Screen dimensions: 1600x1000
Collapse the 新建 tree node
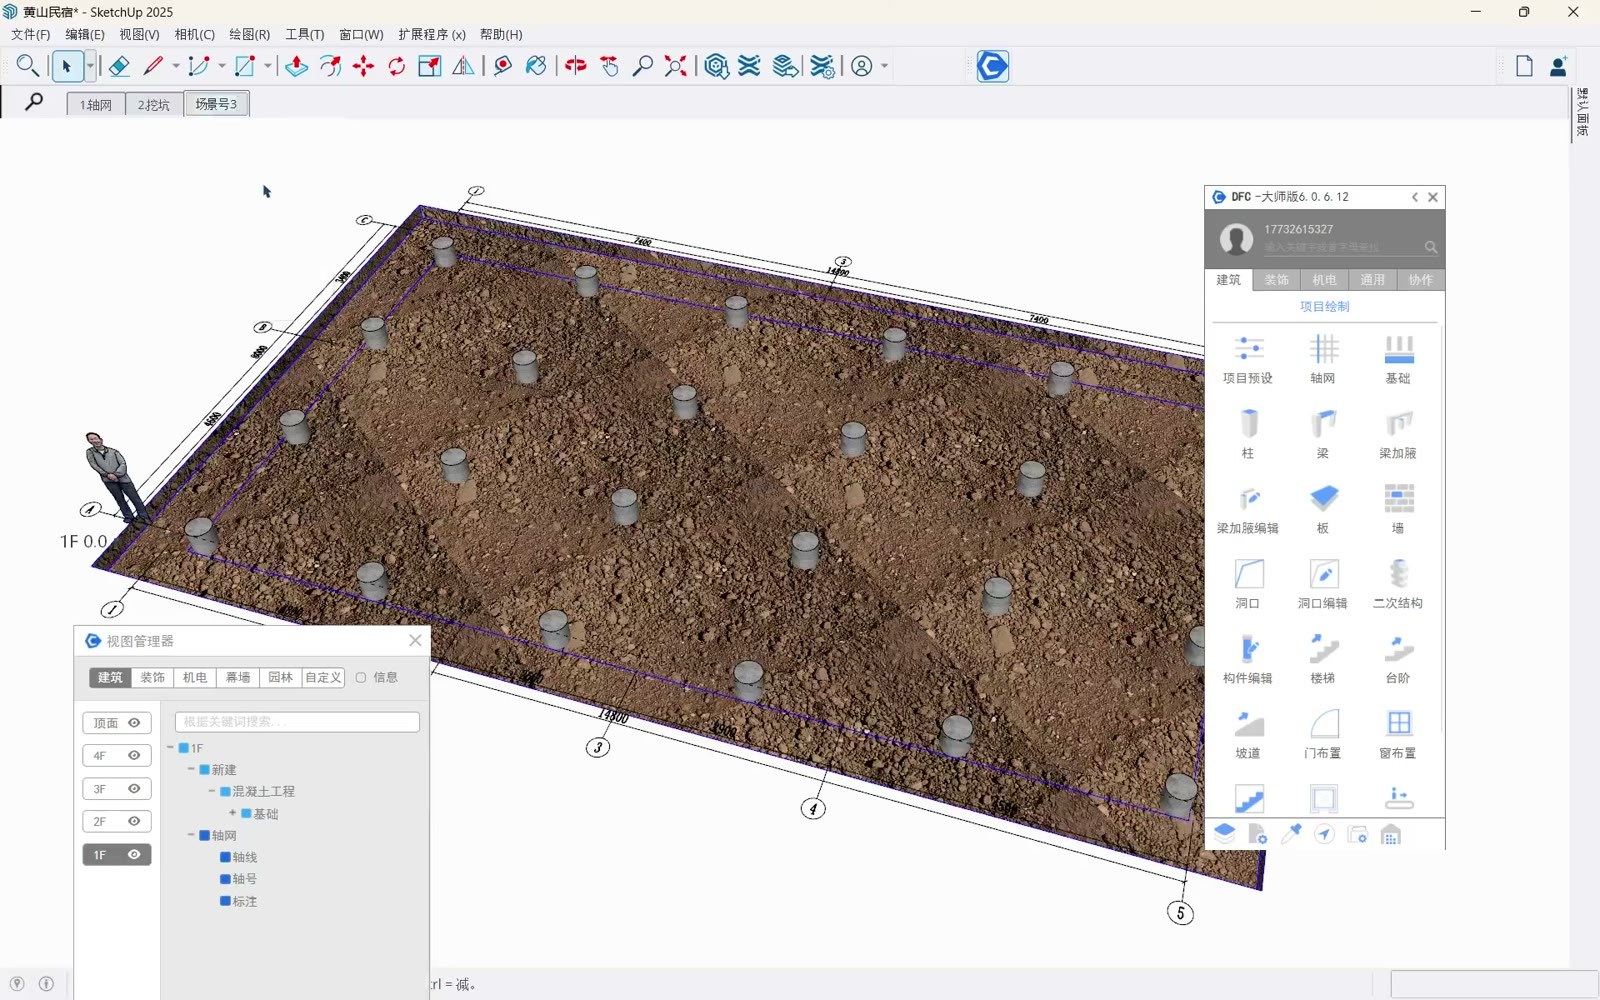click(191, 769)
